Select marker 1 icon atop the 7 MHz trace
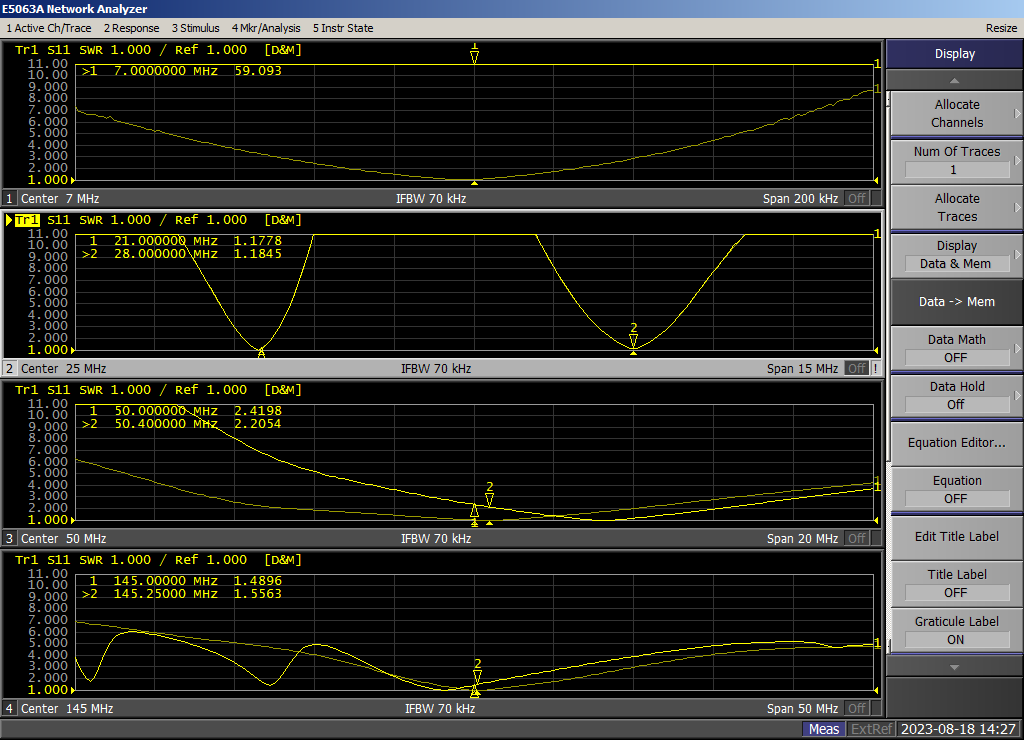The height and width of the screenshot is (740, 1024). tap(474, 53)
